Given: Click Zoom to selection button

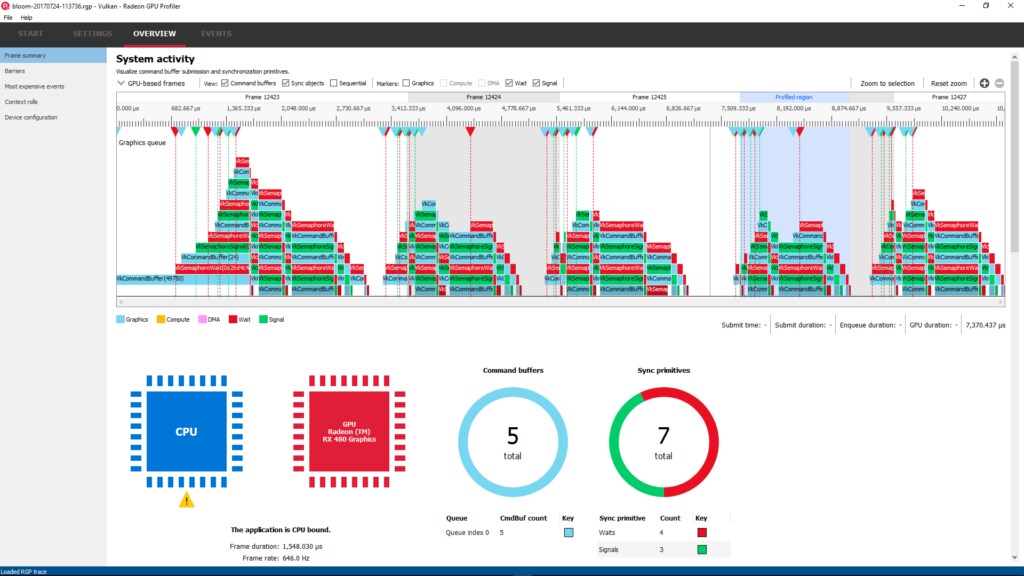Looking at the screenshot, I should pos(887,83).
